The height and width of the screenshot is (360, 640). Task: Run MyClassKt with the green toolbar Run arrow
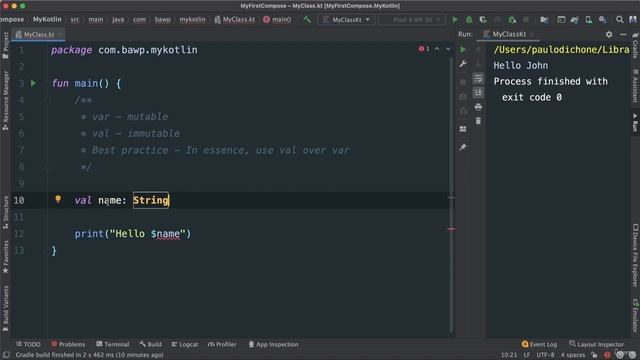[x=455, y=20]
